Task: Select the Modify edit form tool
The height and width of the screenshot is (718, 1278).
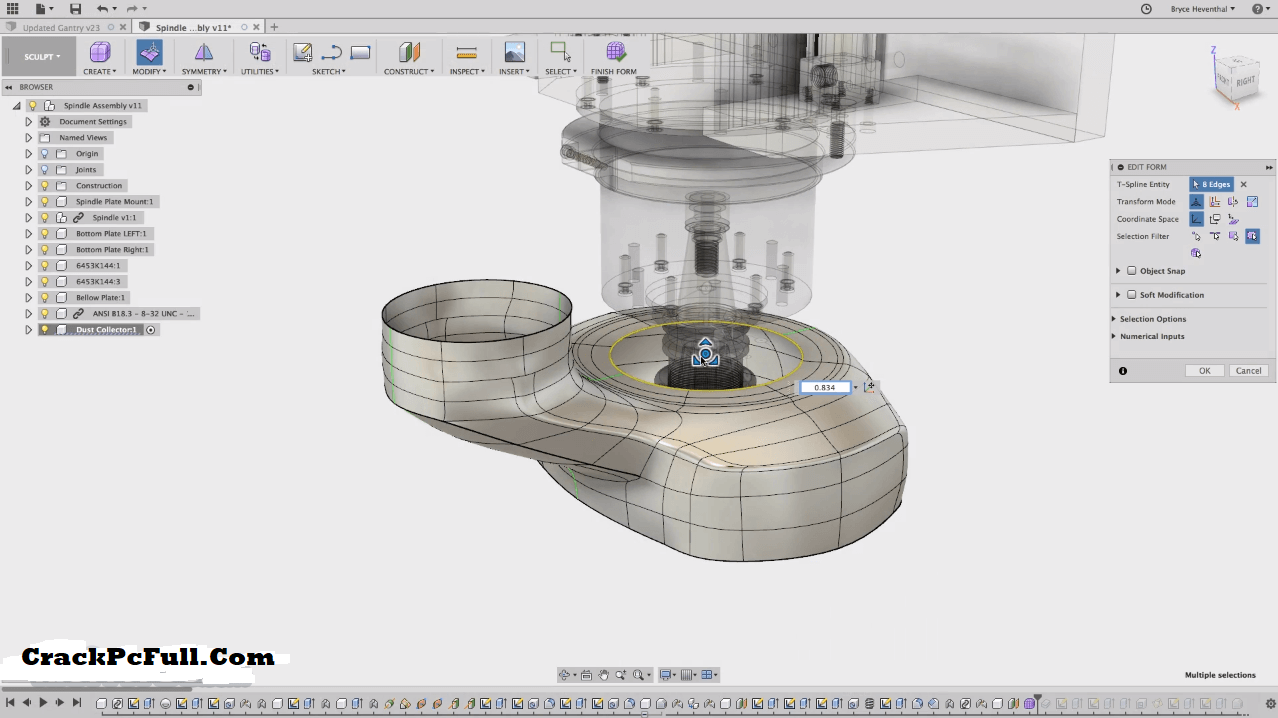Action: [x=149, y=53]
